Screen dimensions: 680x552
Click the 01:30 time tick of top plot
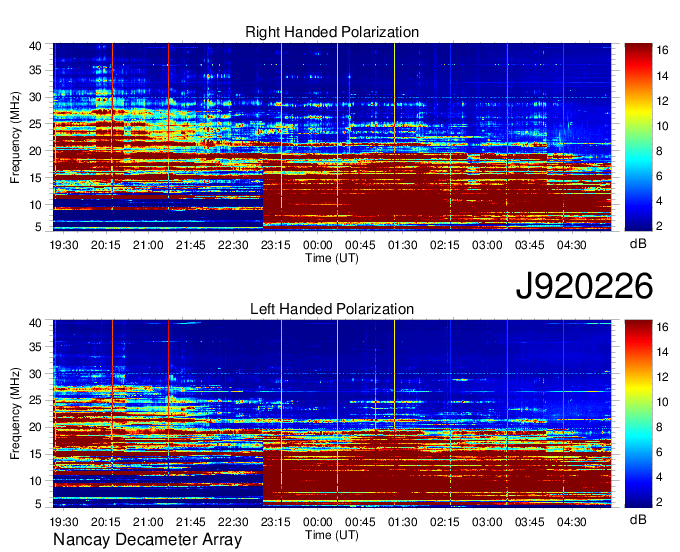coord(402,245)
